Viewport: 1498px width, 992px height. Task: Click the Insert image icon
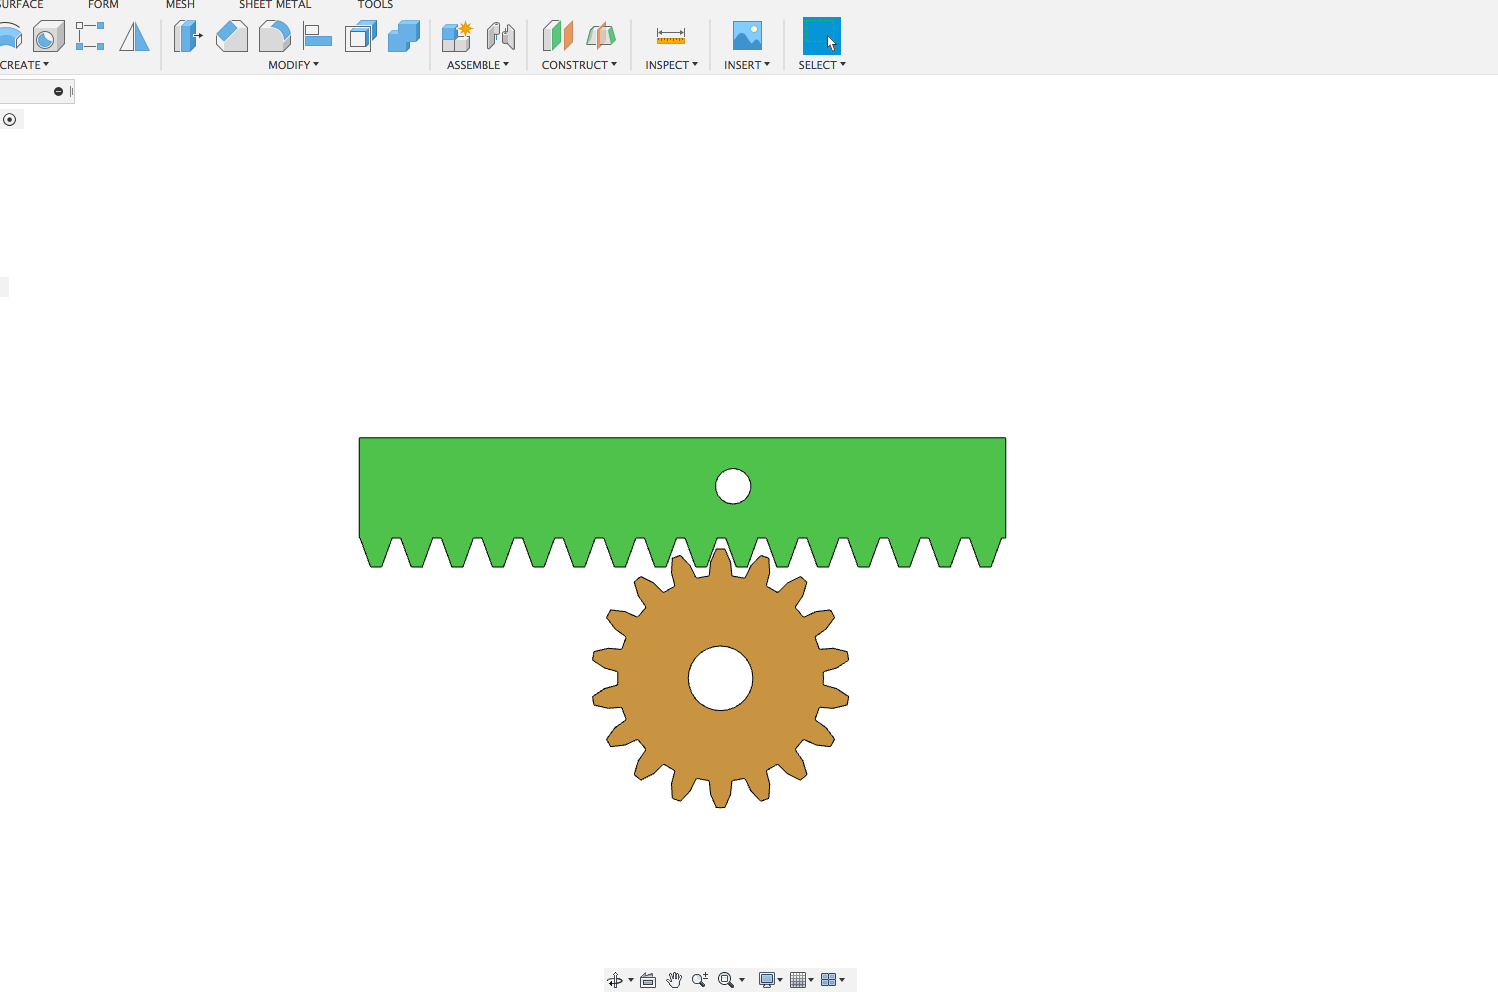tap(747, 37)
